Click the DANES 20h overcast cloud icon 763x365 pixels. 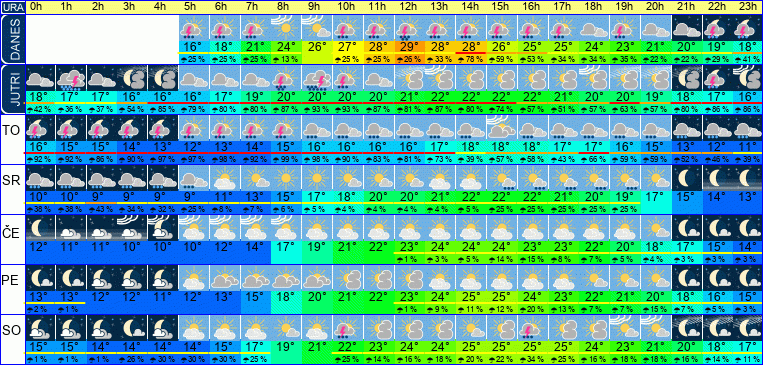tap(655, 27)
